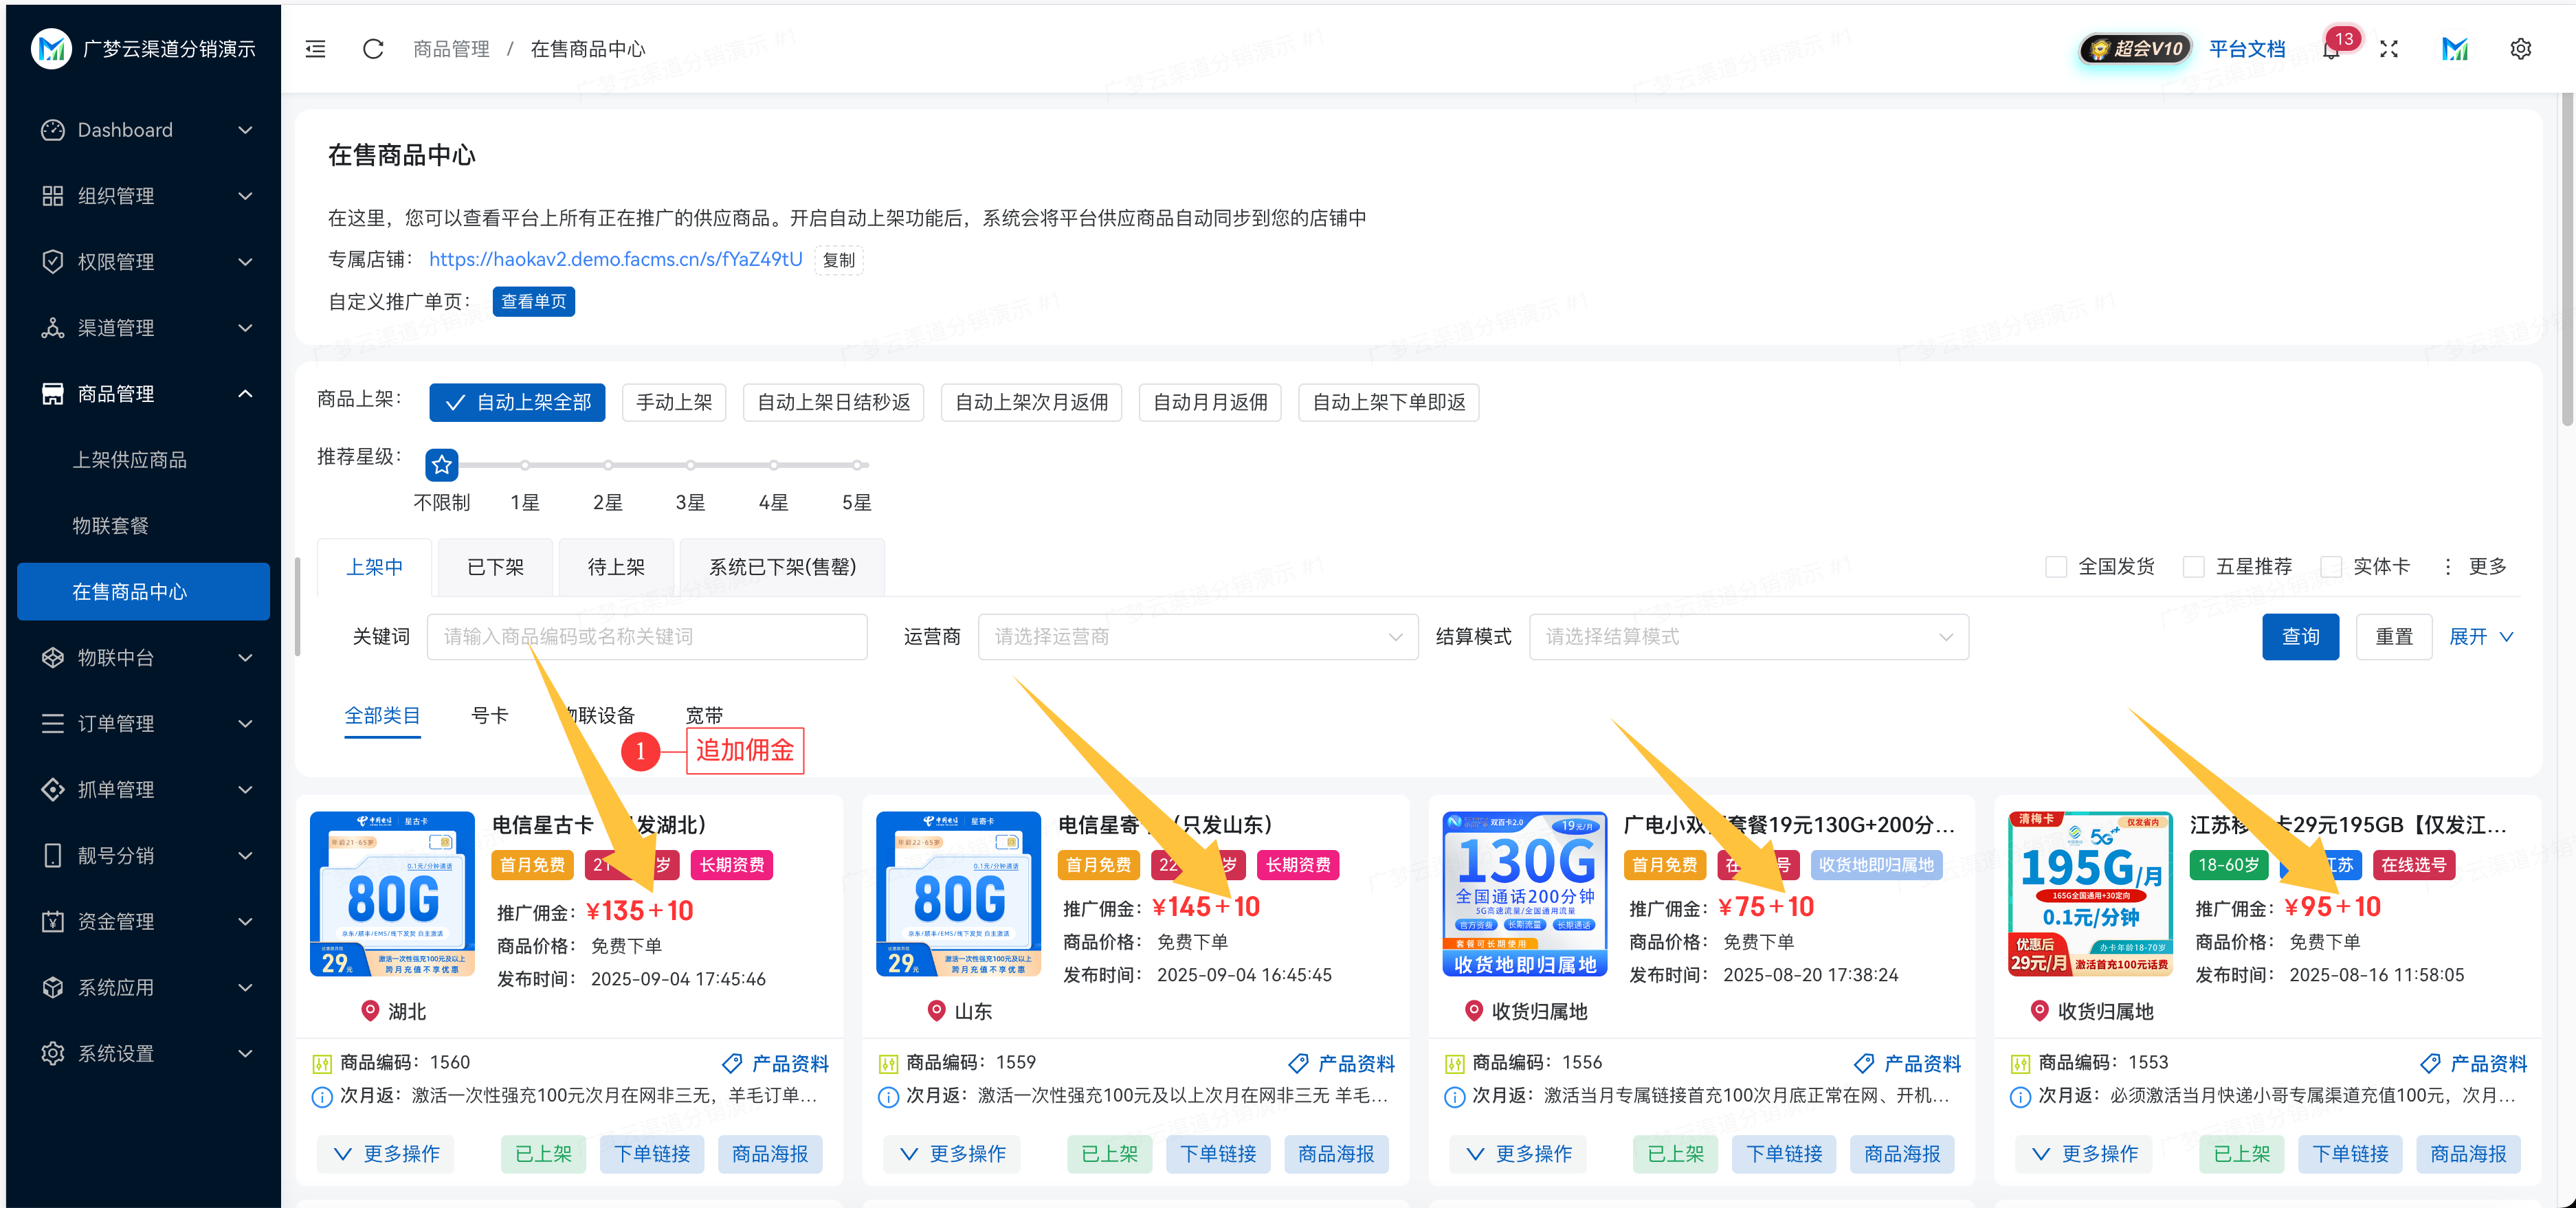Enable the 实体卡 filter checkbox
Screen dimensions: 2576x1208
point(2332,566)
